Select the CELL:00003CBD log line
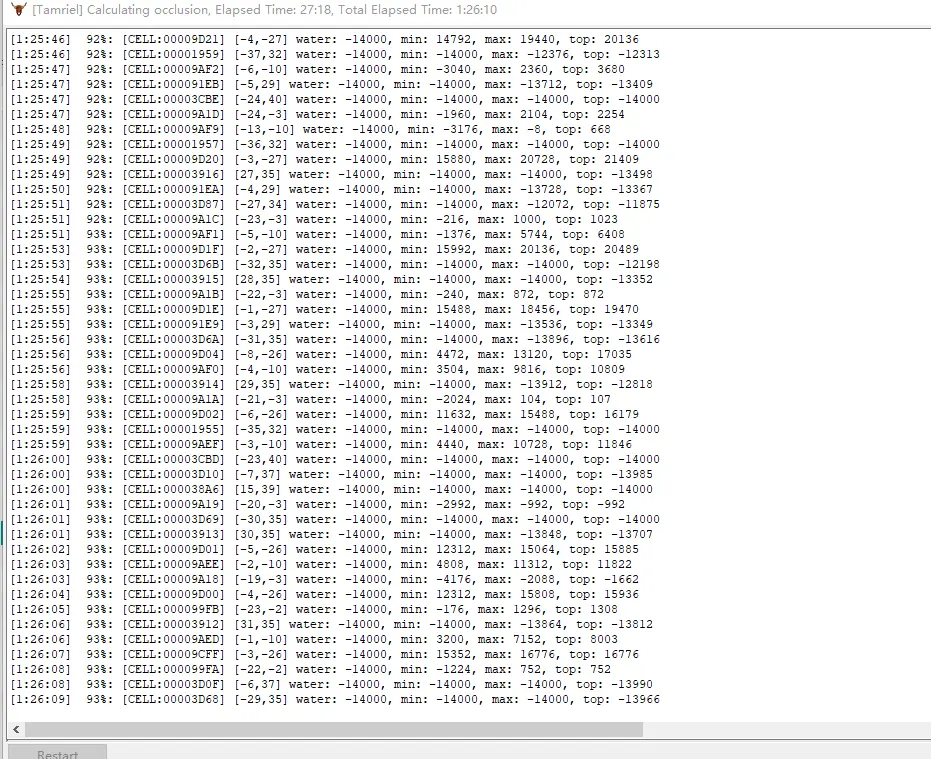This screenshot has height=759, width=931. 335,459
